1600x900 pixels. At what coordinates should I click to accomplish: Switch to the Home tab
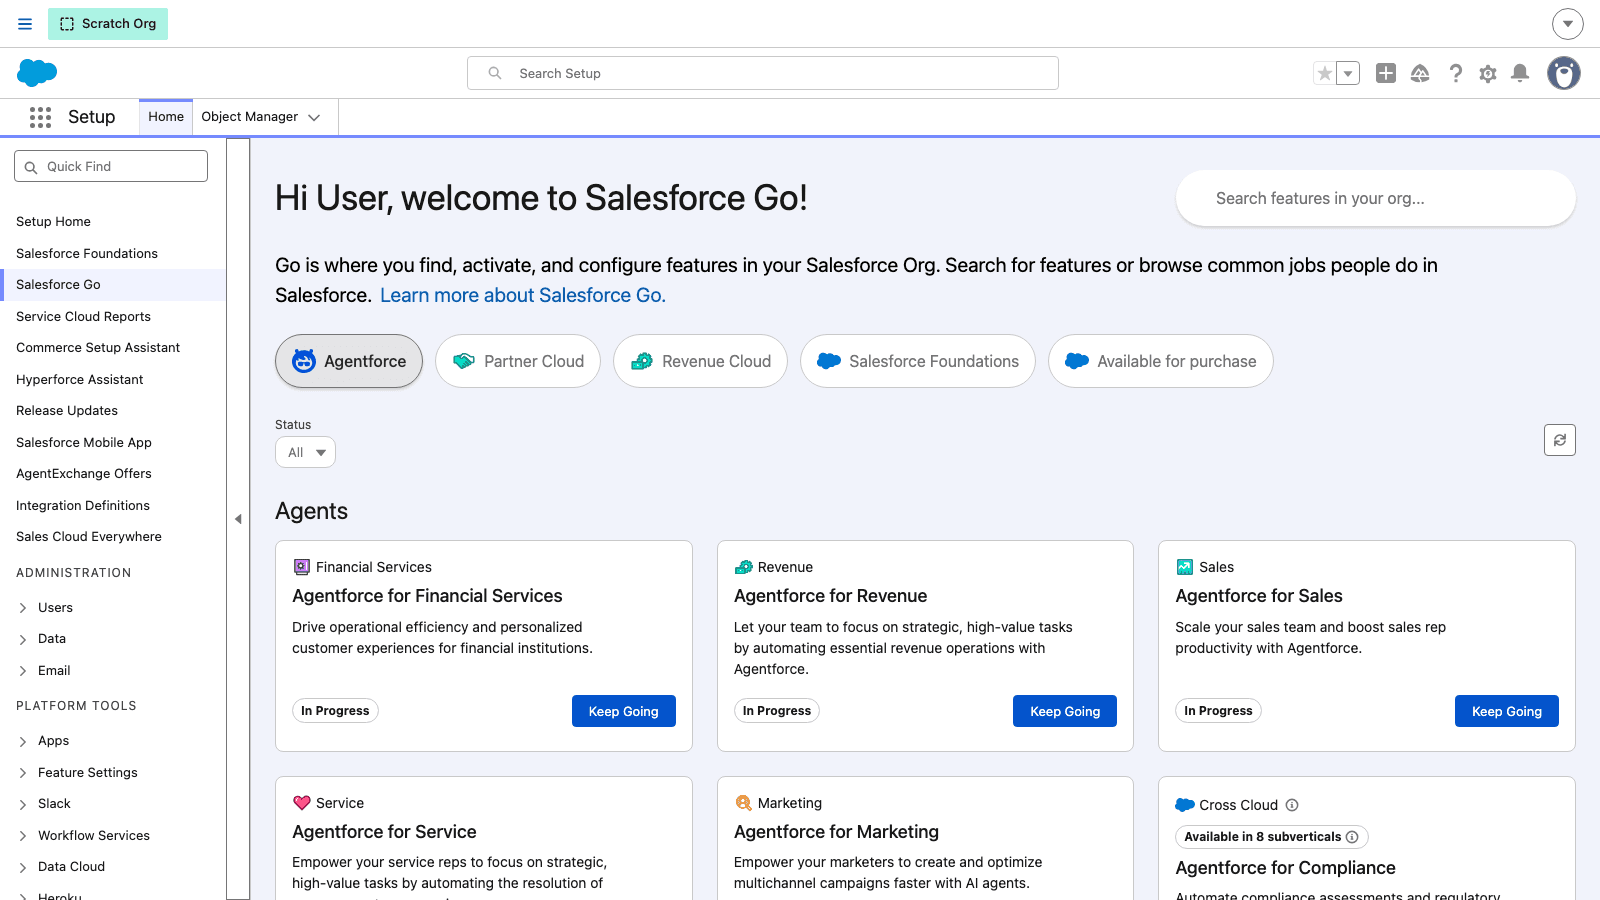(166, 117)
